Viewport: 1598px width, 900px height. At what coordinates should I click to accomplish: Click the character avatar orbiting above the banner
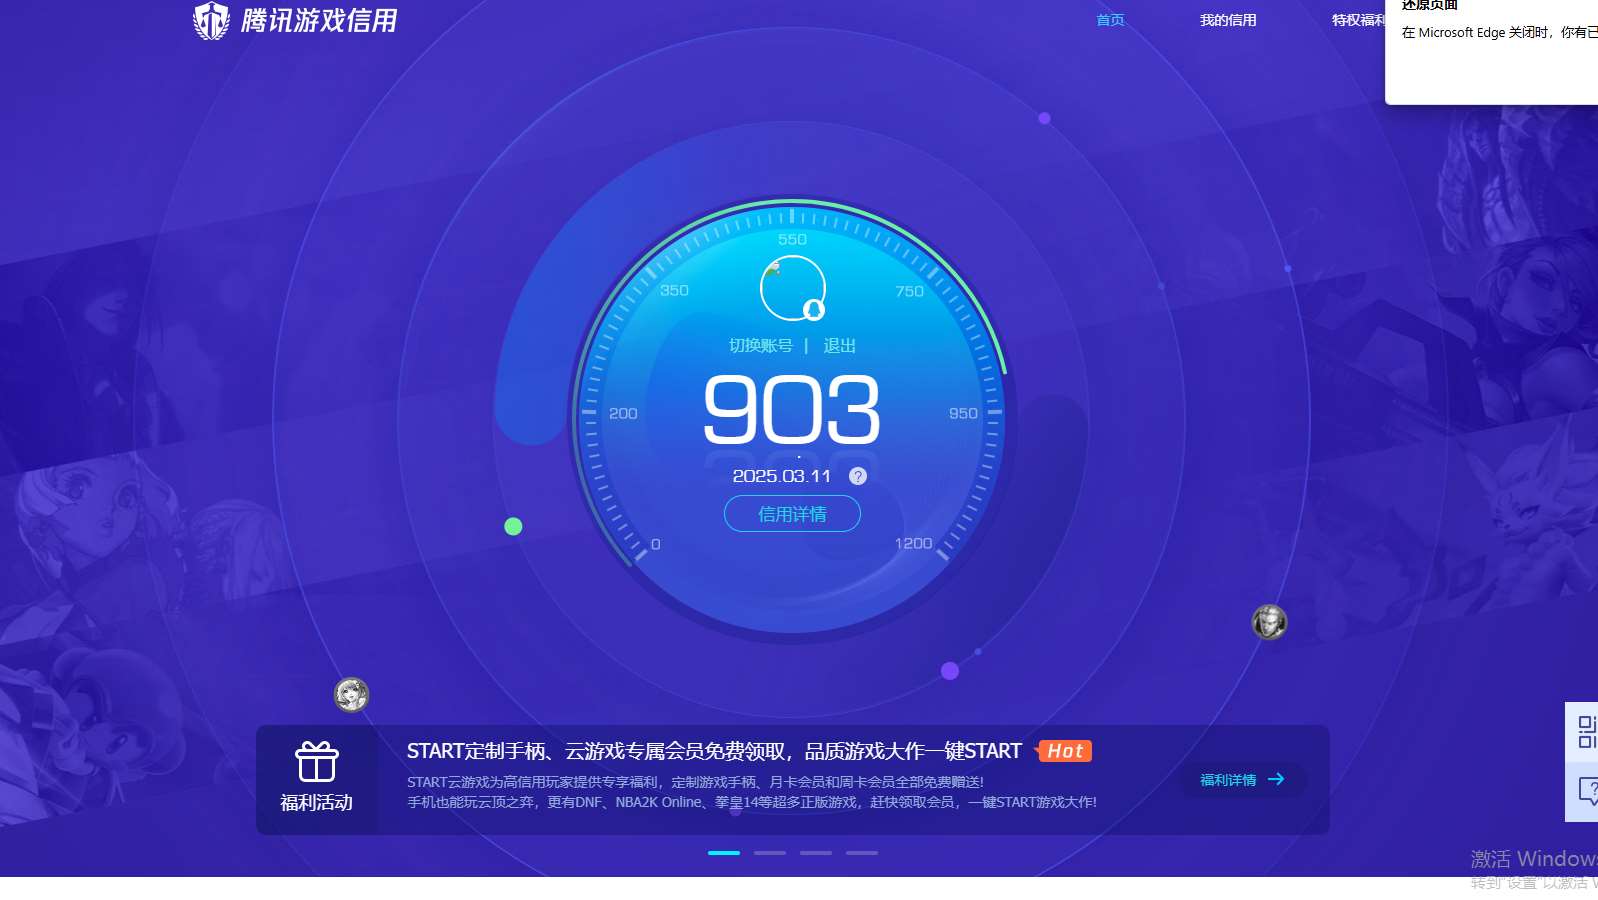[351, 694]
